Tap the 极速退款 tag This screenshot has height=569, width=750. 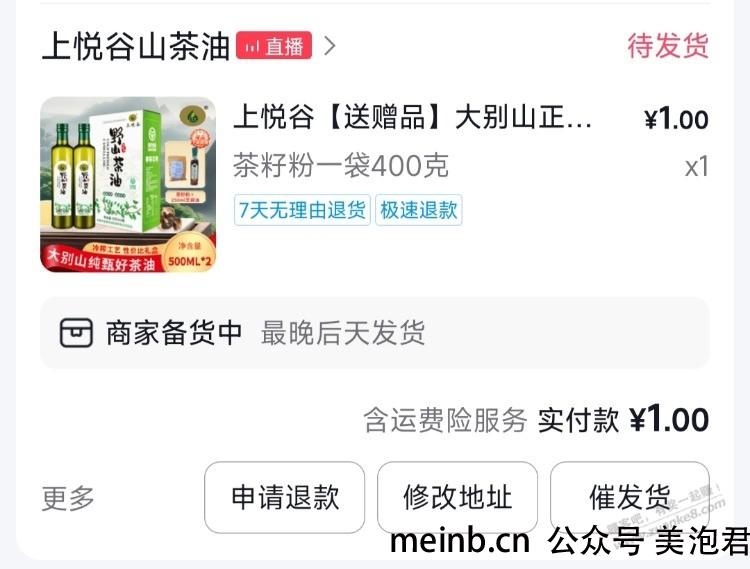click(419, 210)
